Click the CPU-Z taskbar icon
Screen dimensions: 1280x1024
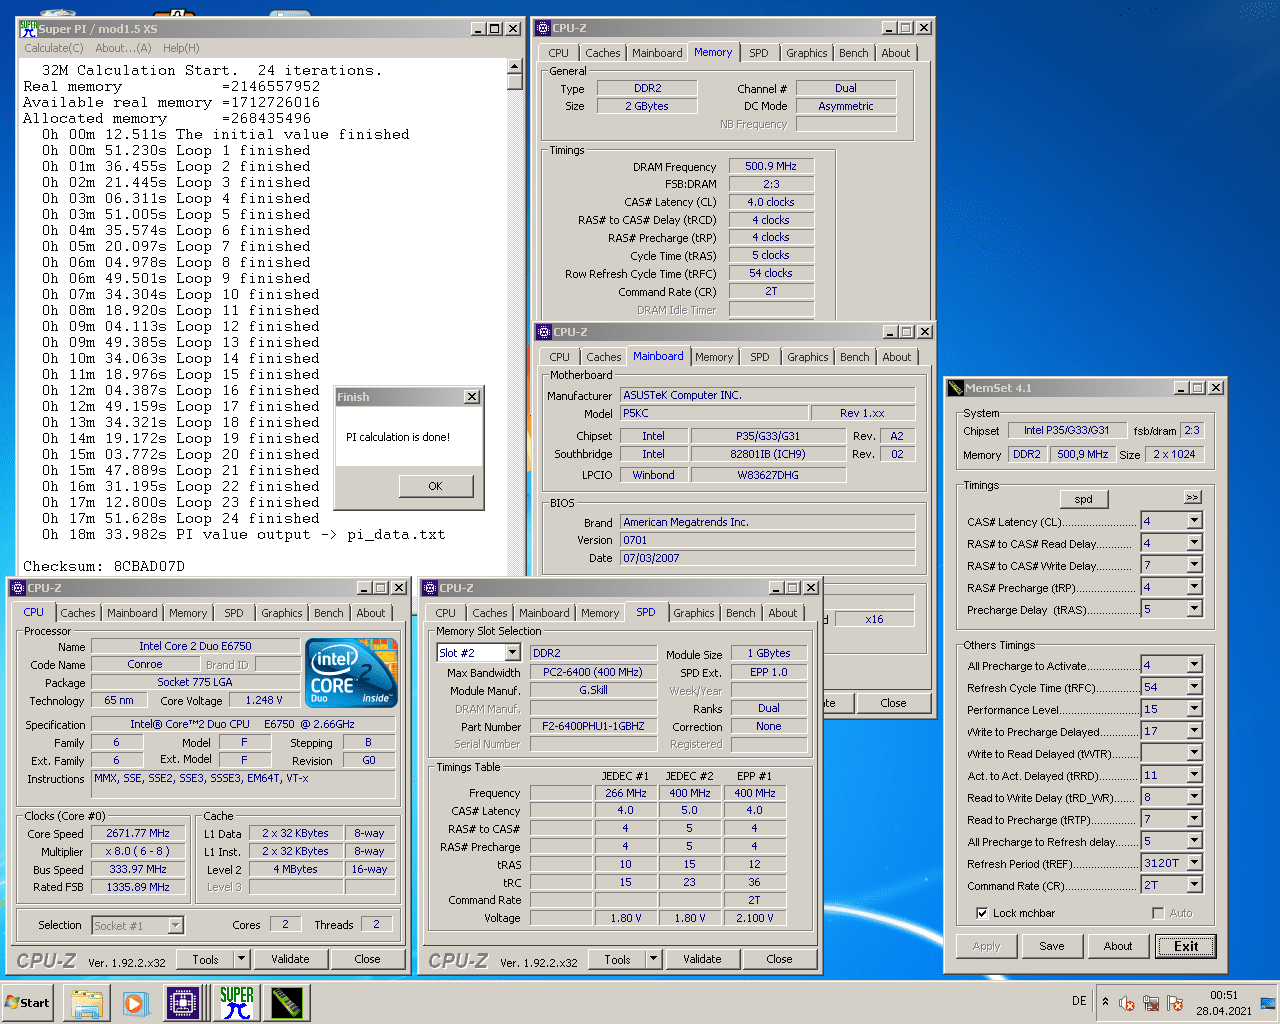click(184, 1002)
